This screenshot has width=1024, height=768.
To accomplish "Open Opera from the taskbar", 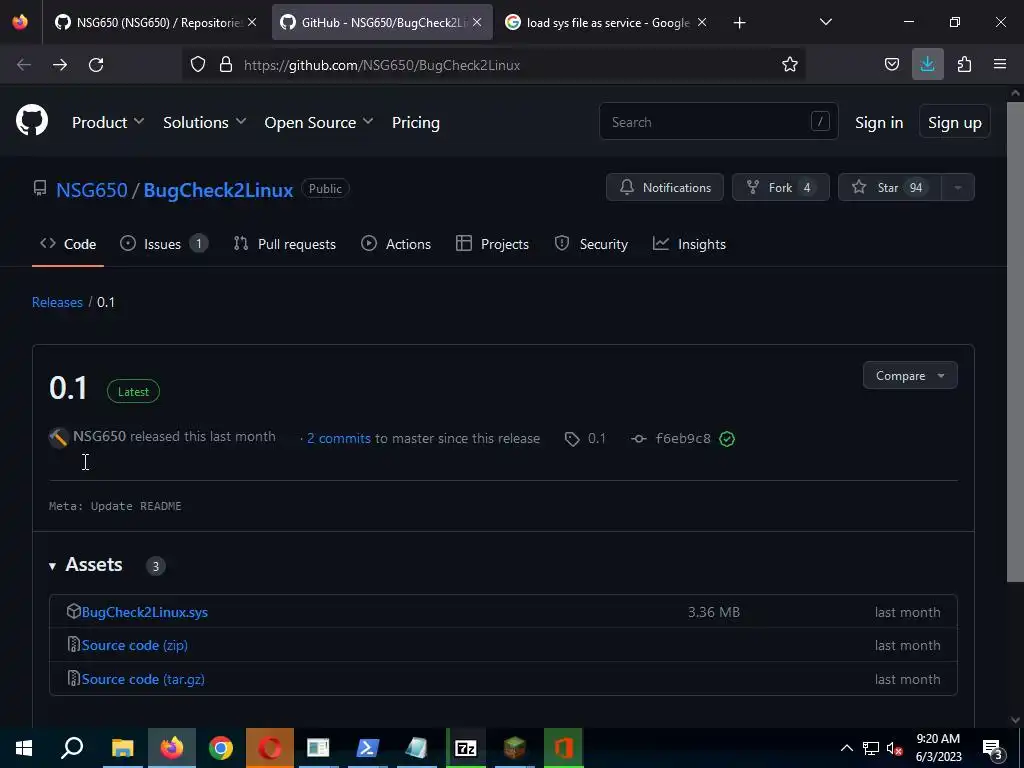I will [270, 748].
